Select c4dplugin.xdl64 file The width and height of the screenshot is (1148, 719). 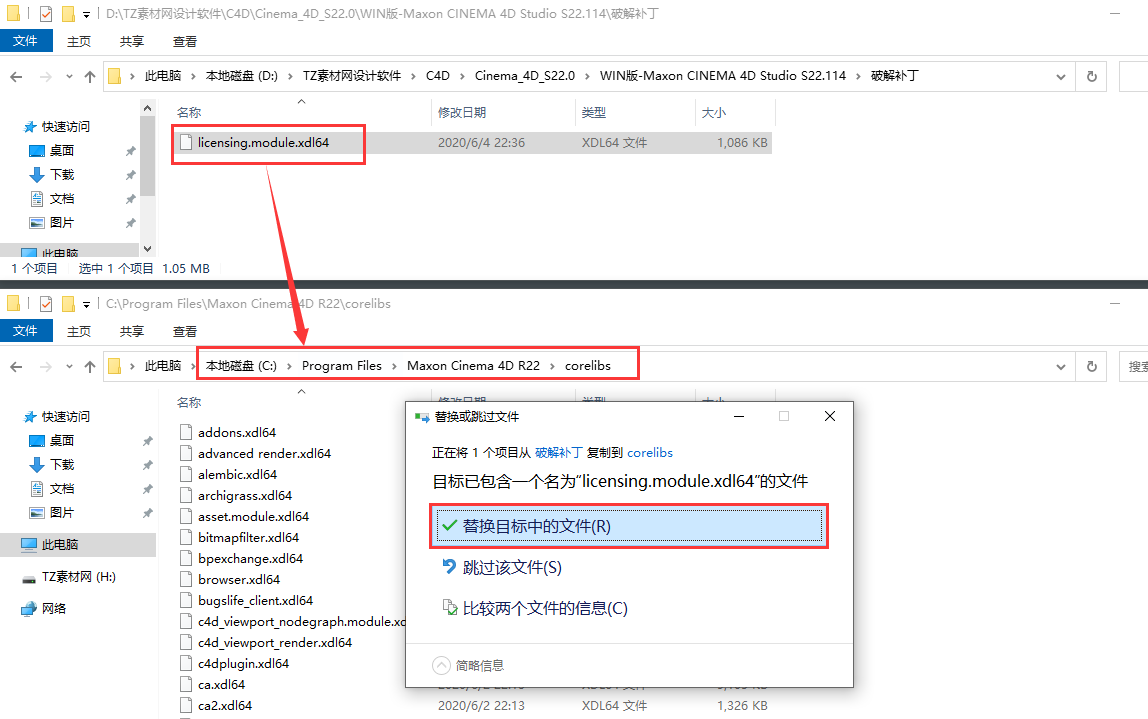click(243, 664)
